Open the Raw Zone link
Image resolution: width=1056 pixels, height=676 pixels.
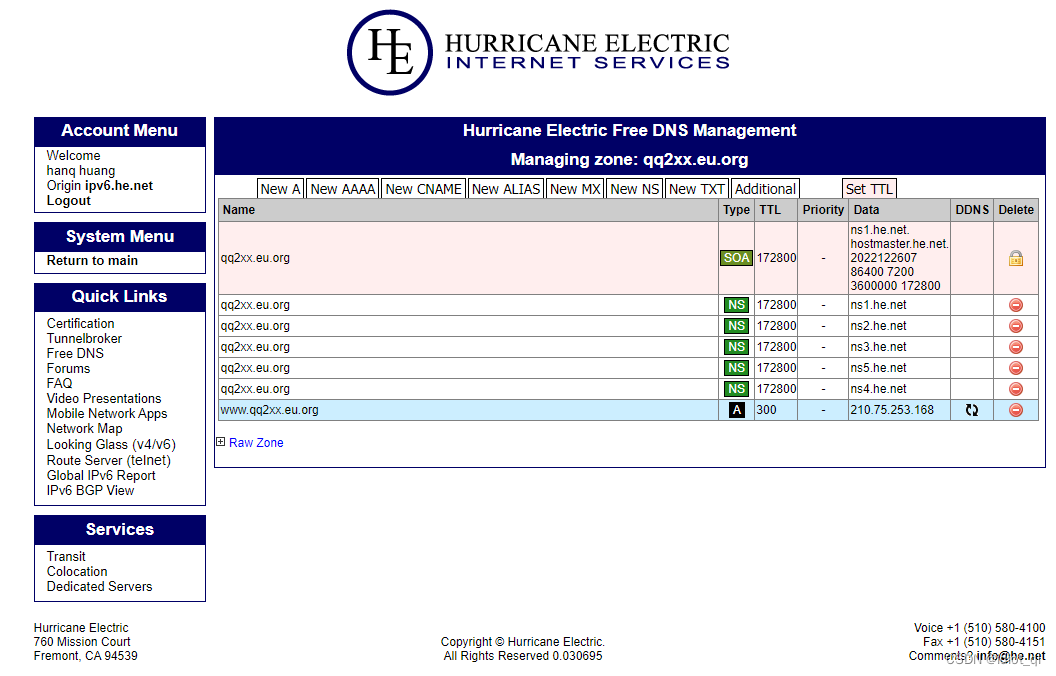pos(256,442)
